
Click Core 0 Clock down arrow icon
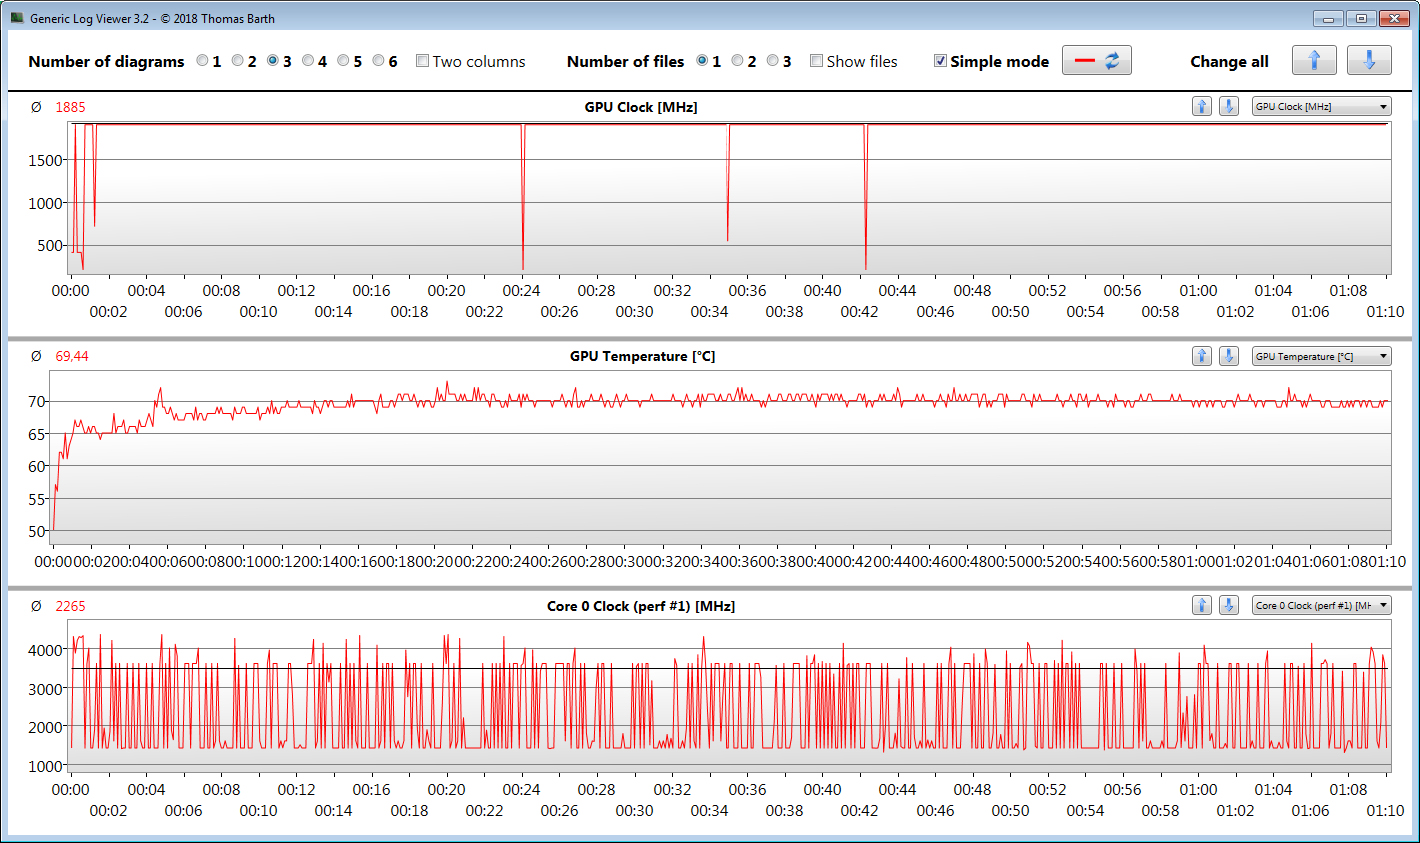pos(1229,605)
